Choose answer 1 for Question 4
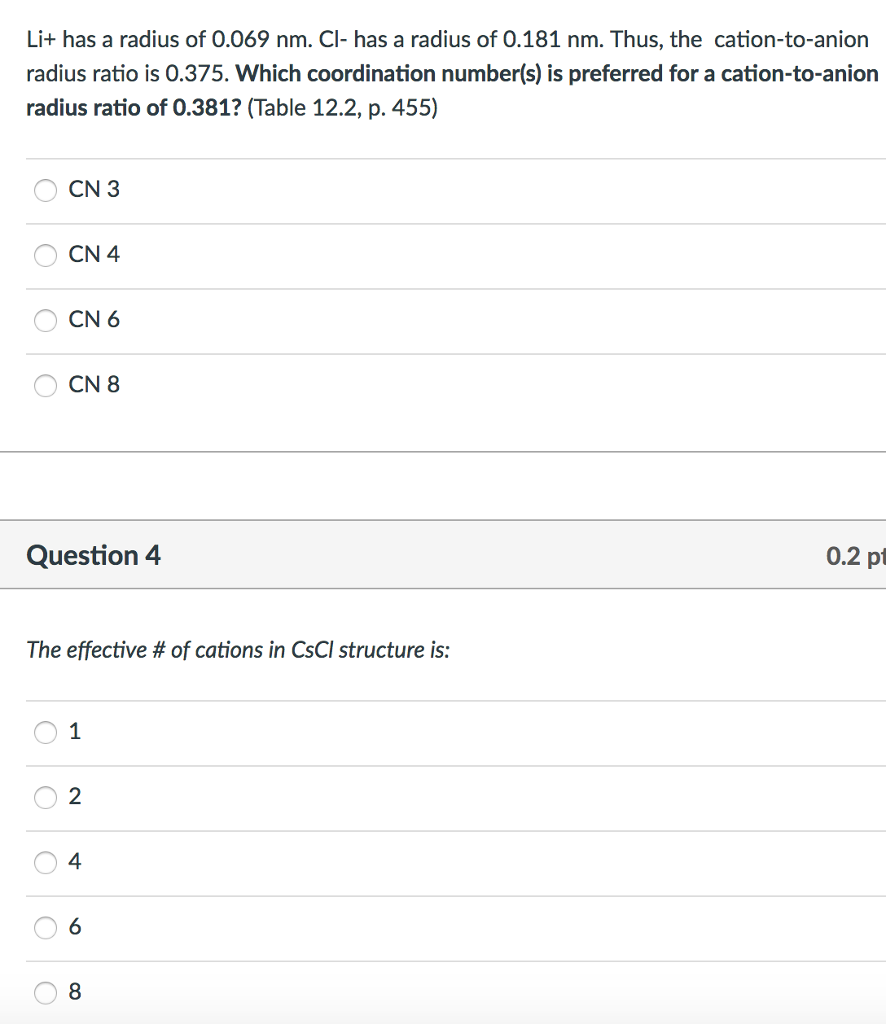The width and height of the screenshot is (886, 1024). [45, 732]
